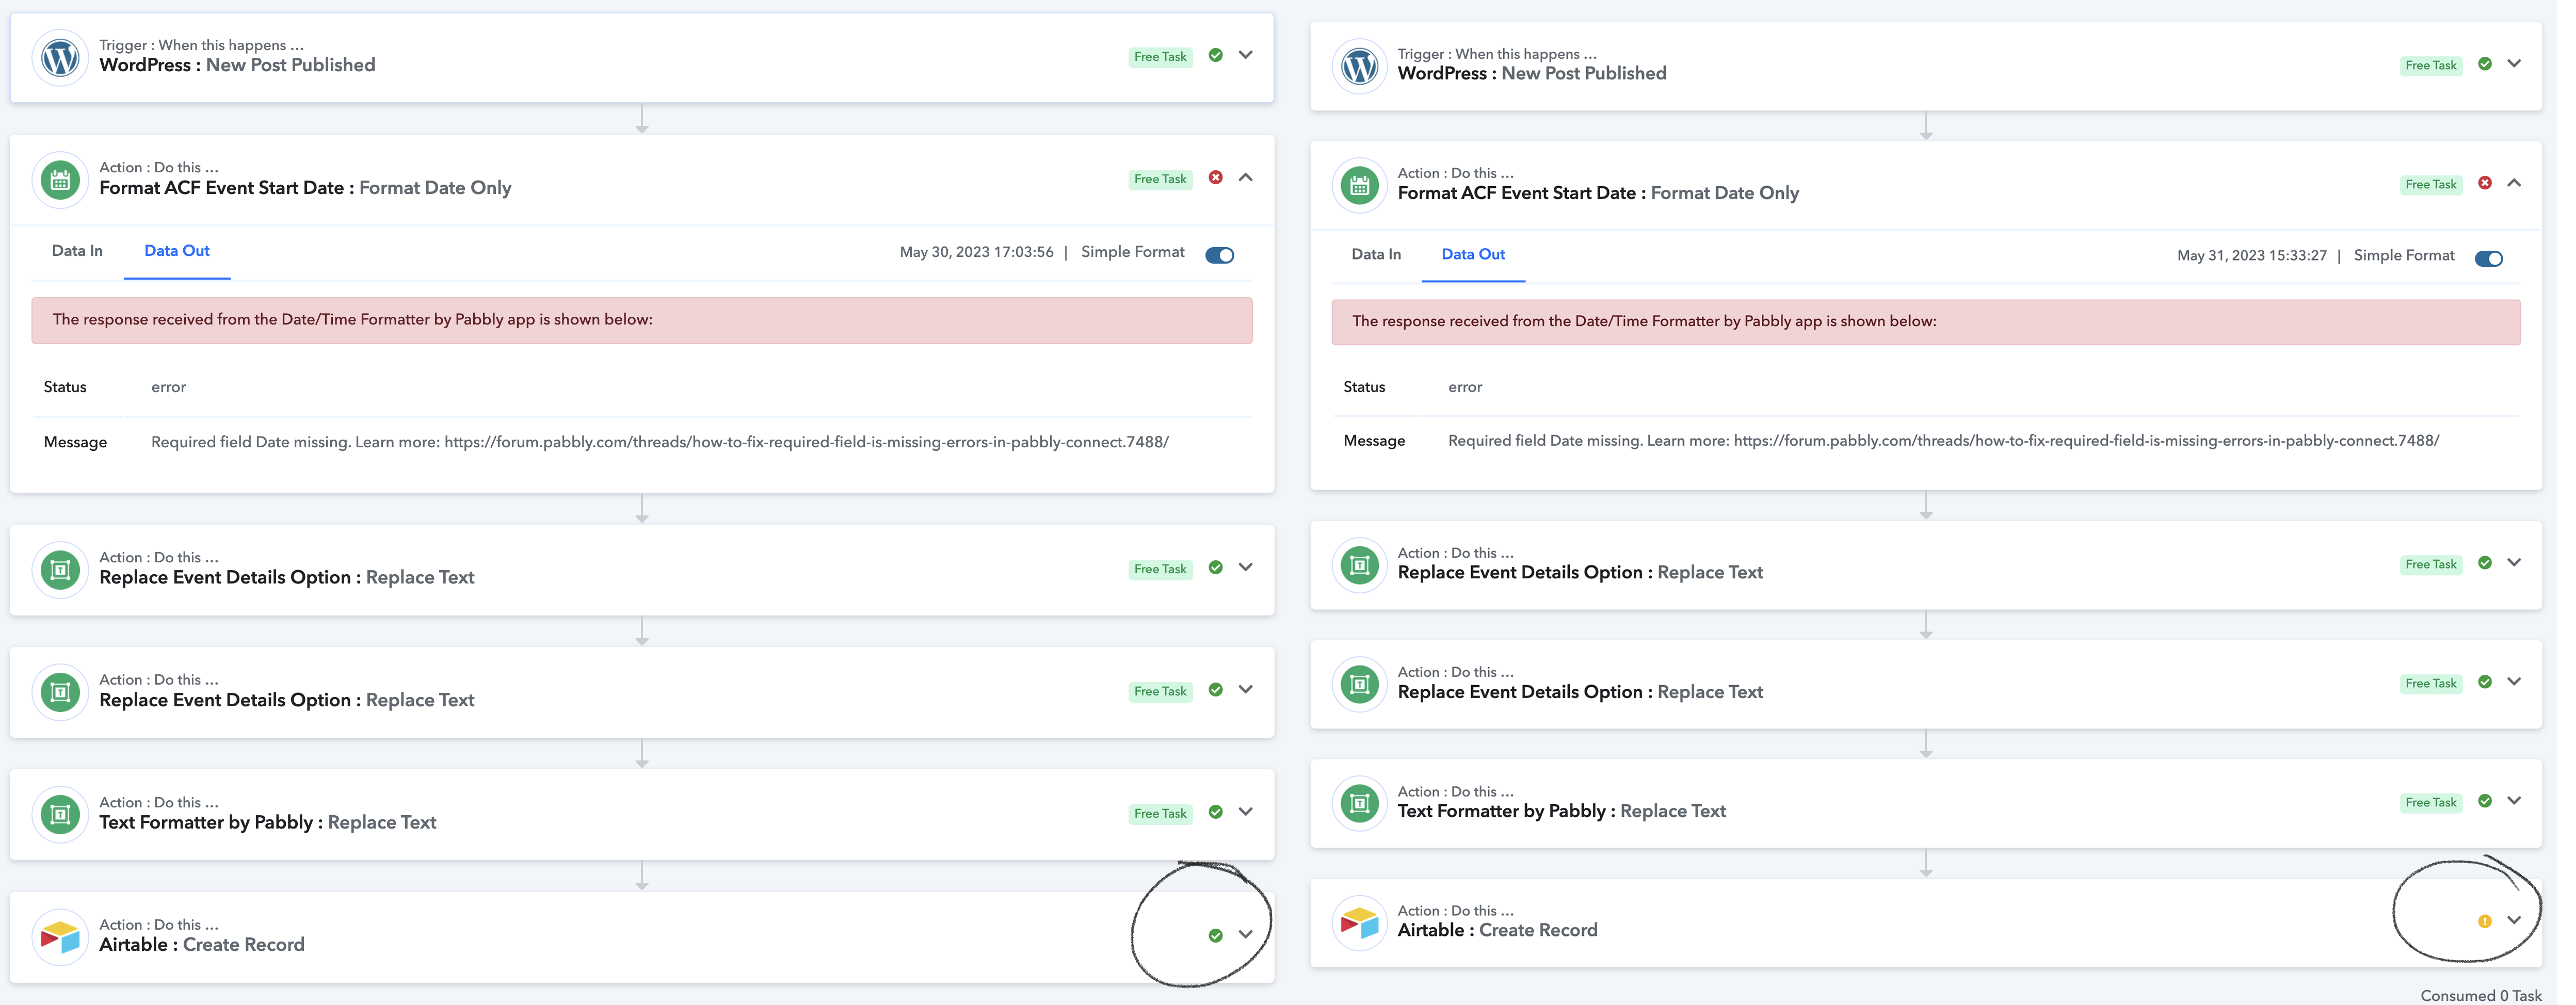The height and width of the screenshot is (1005, 2576).
Task: Click red error status icon on left Format ACF step
Action: [x=1215, y=178]
